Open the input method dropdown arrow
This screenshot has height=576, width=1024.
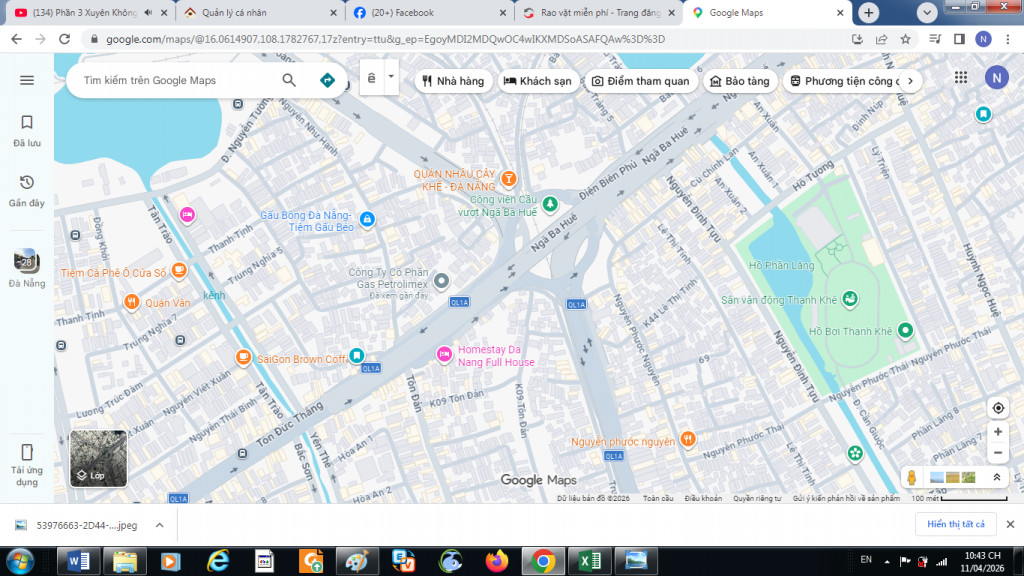click(391, 77)
